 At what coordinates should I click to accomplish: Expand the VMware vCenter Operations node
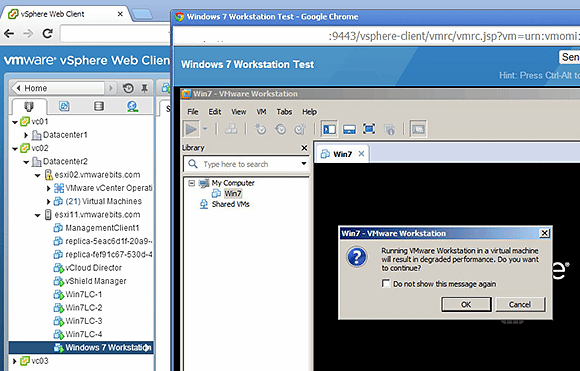(48, 188)
